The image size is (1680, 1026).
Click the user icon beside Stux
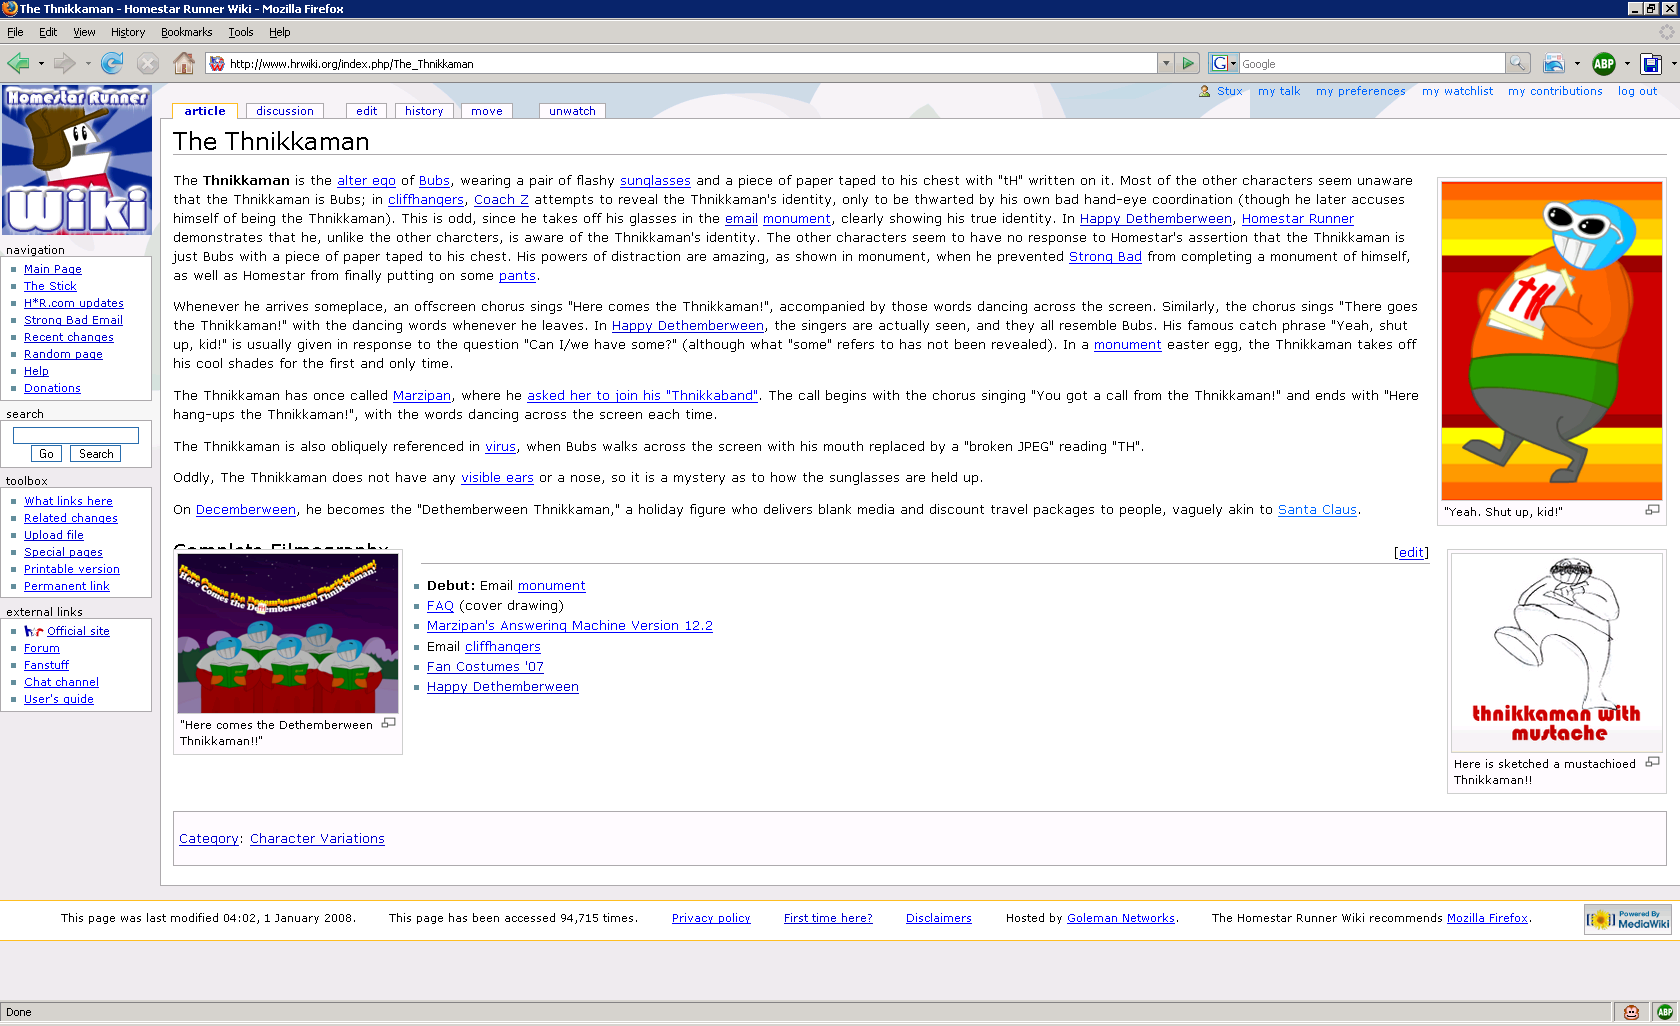[x=1205, y=91]
